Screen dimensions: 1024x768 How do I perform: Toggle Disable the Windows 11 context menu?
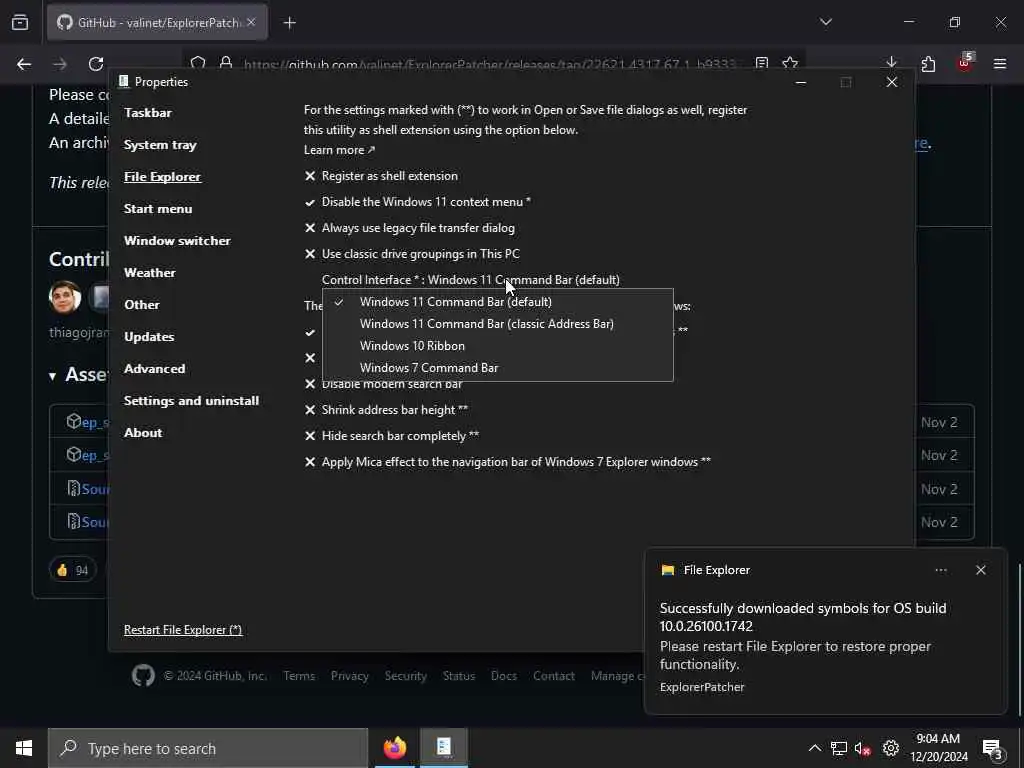click(x=418, y=202)
